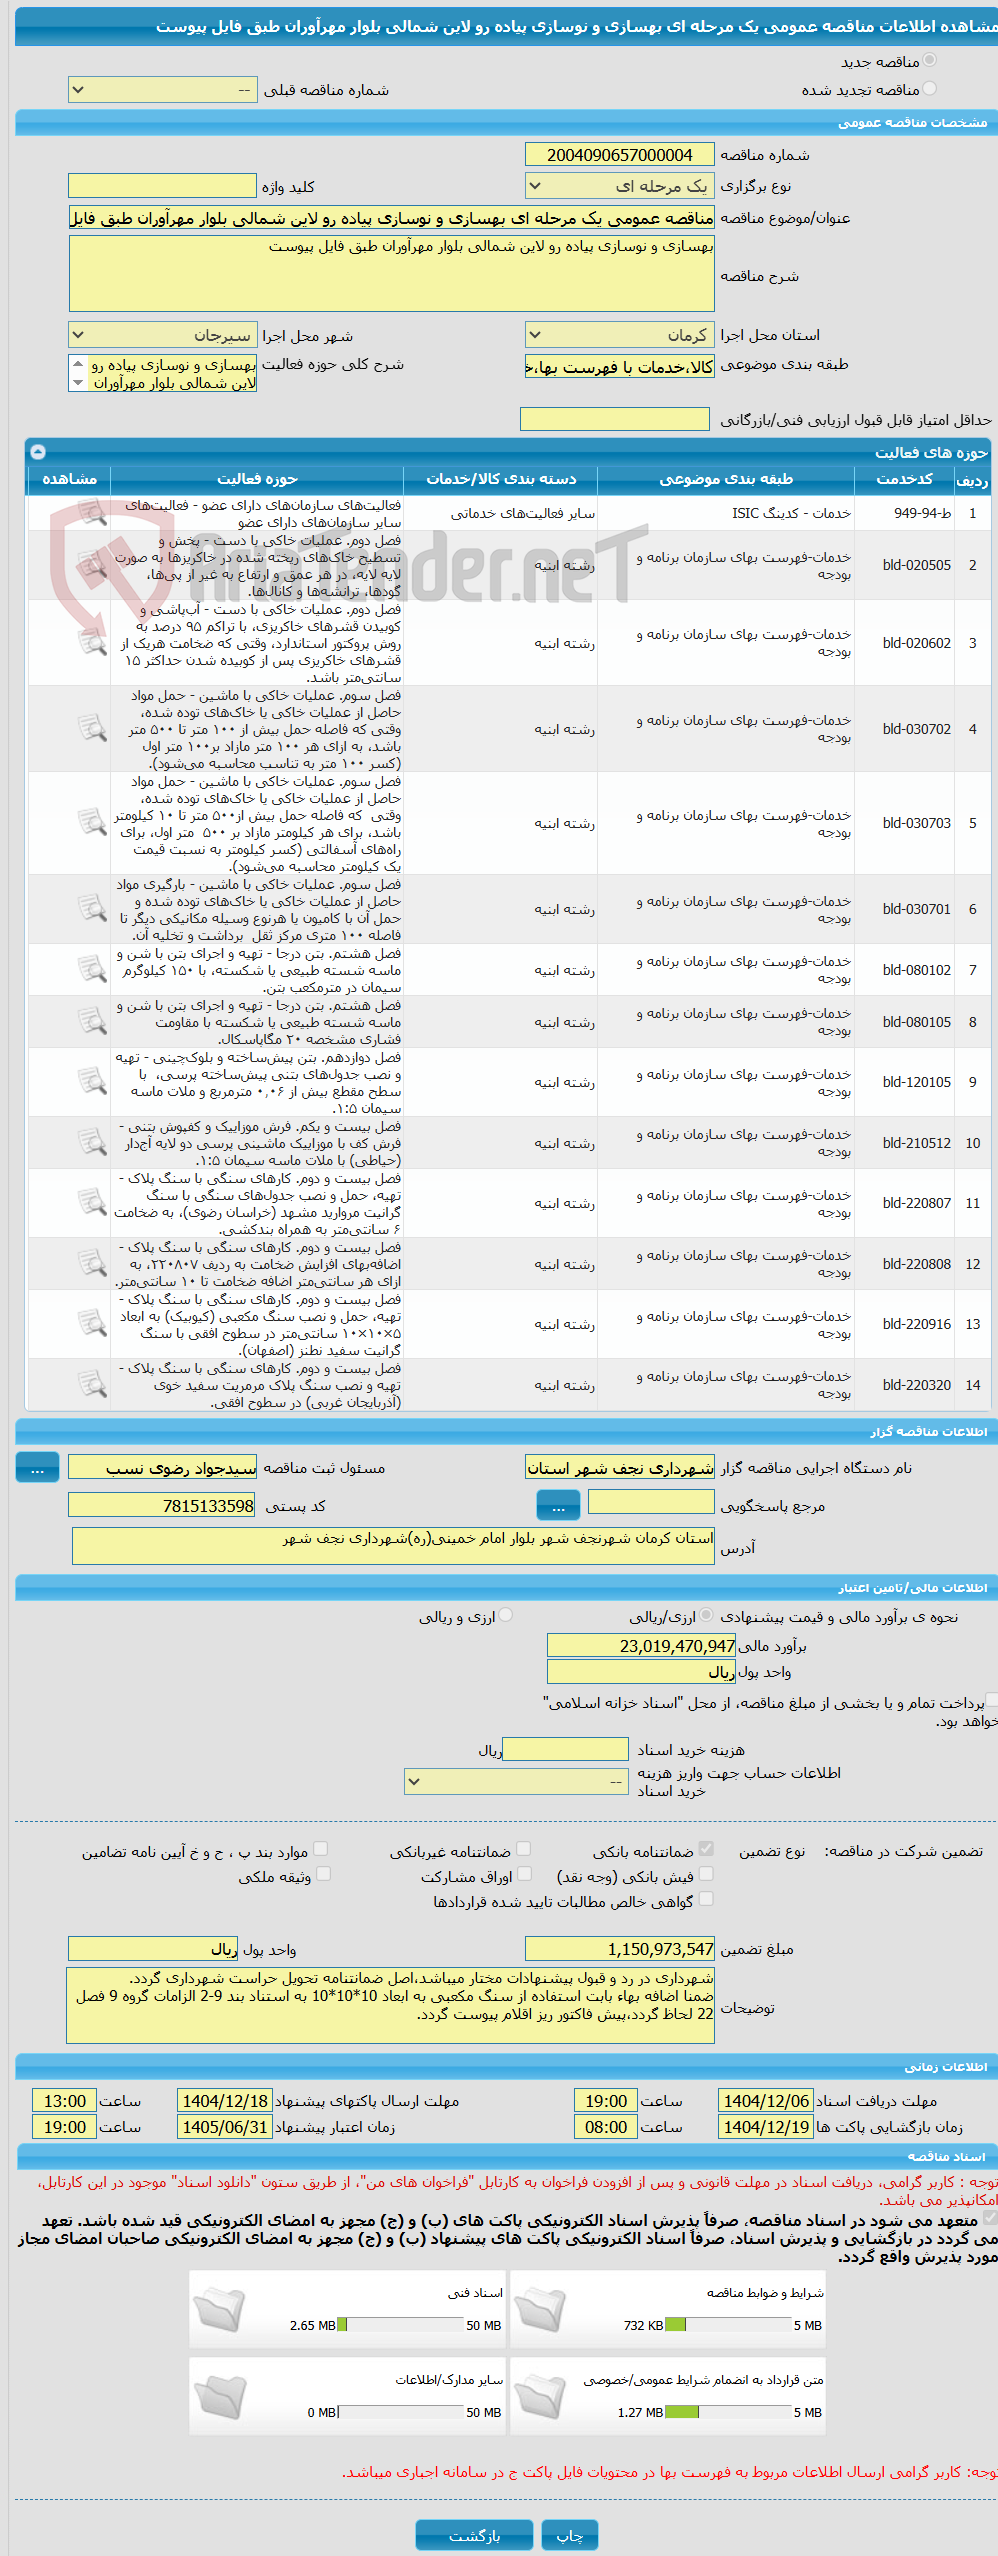998x2556 pixels.
Task: Open the شماره مناقصه قبلی dropdown
Action: pos(163,90)
